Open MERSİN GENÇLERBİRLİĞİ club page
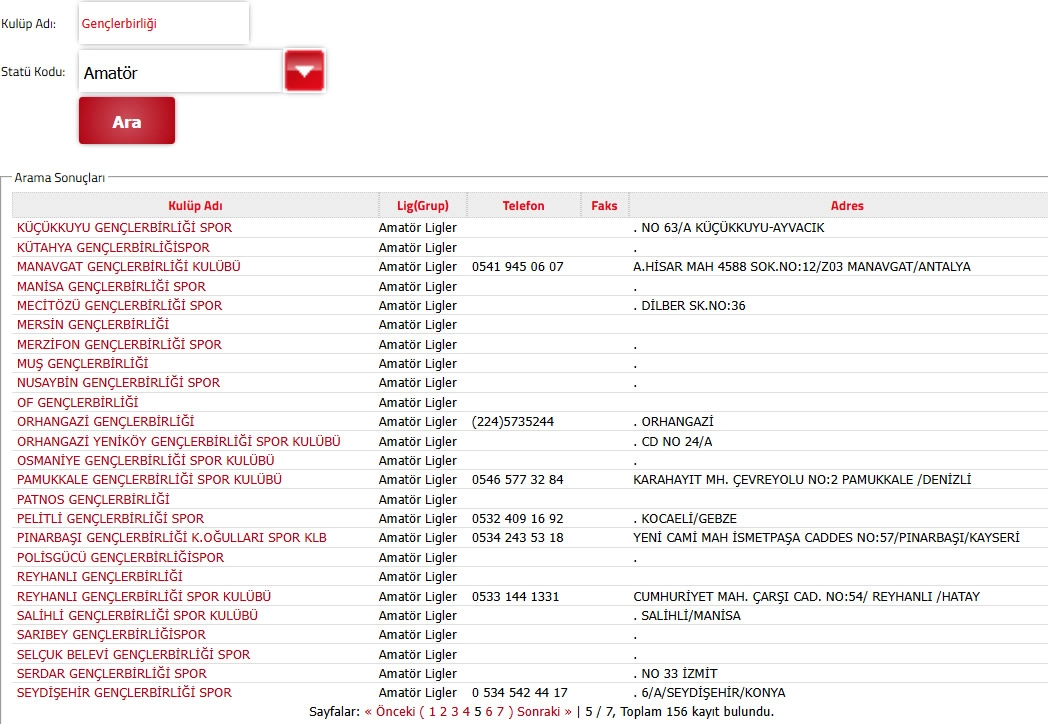 pyautogui.click(x=93, y=325)
